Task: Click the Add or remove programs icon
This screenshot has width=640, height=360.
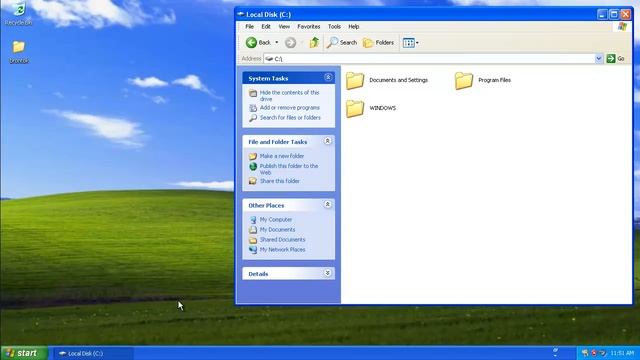Action: pos(253,108)
